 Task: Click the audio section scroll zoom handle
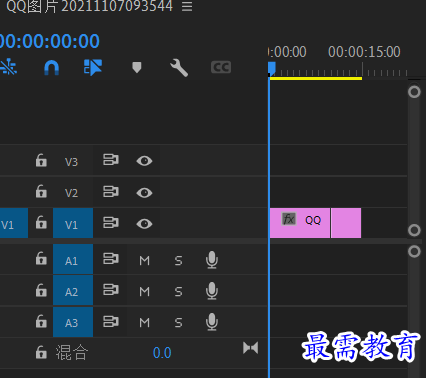tap(414, 251)
